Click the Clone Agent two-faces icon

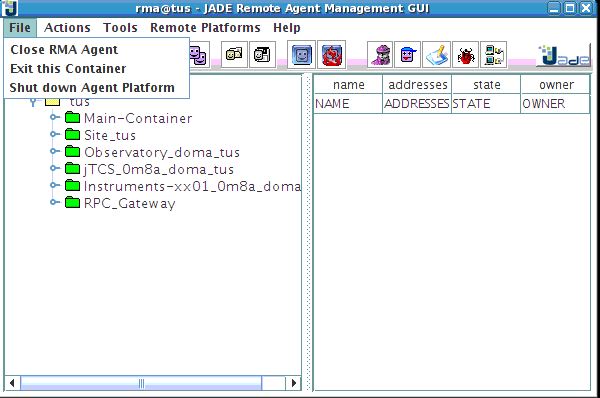click(199, 55)
